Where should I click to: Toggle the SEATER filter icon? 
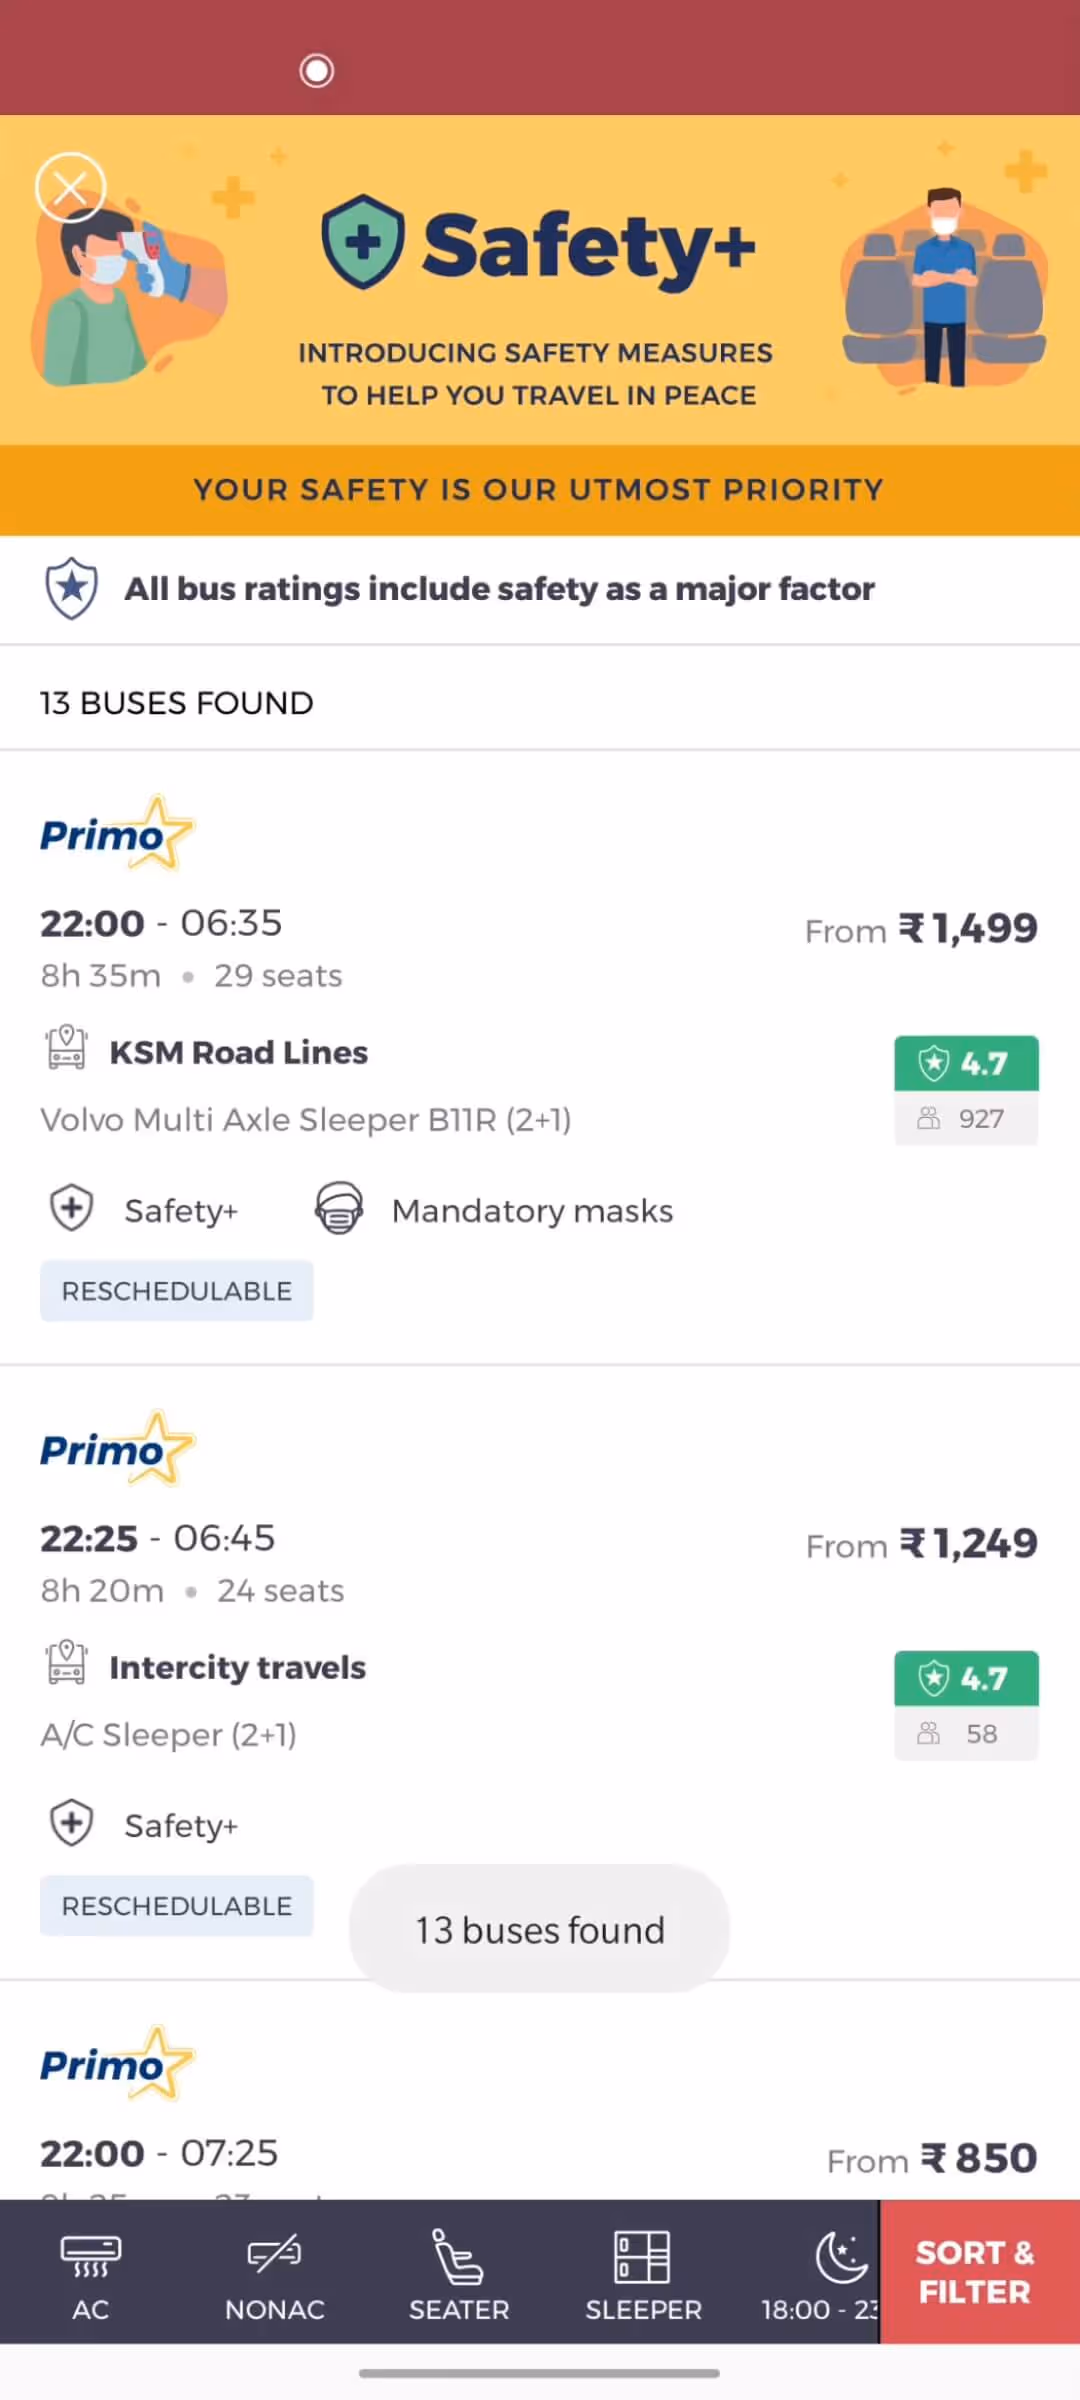tap(458, 2256)
